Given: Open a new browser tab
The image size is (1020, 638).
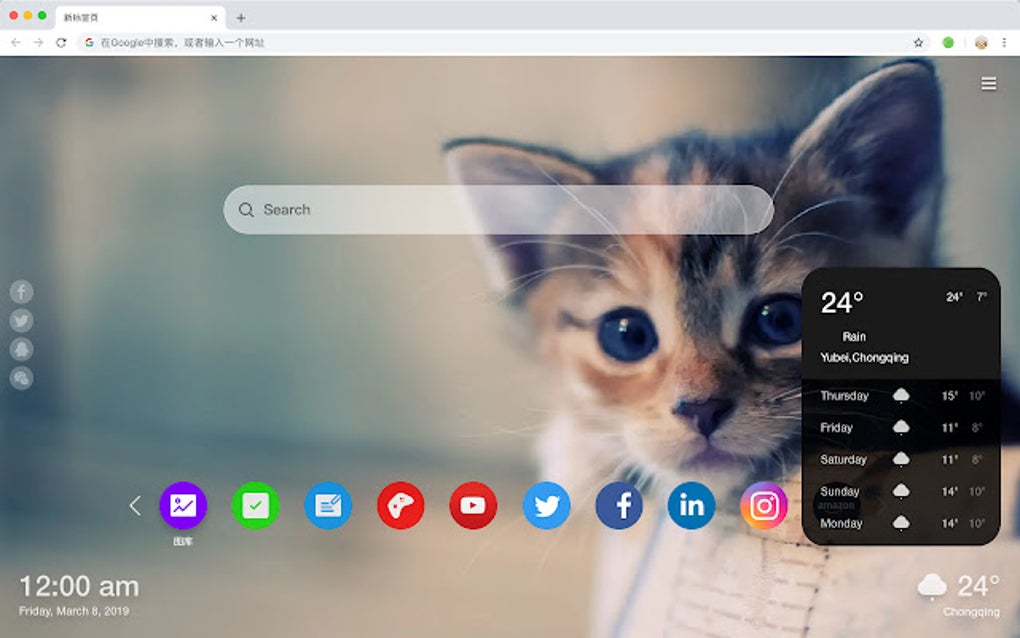Looking at the screenshot, I should coord(240,17).
